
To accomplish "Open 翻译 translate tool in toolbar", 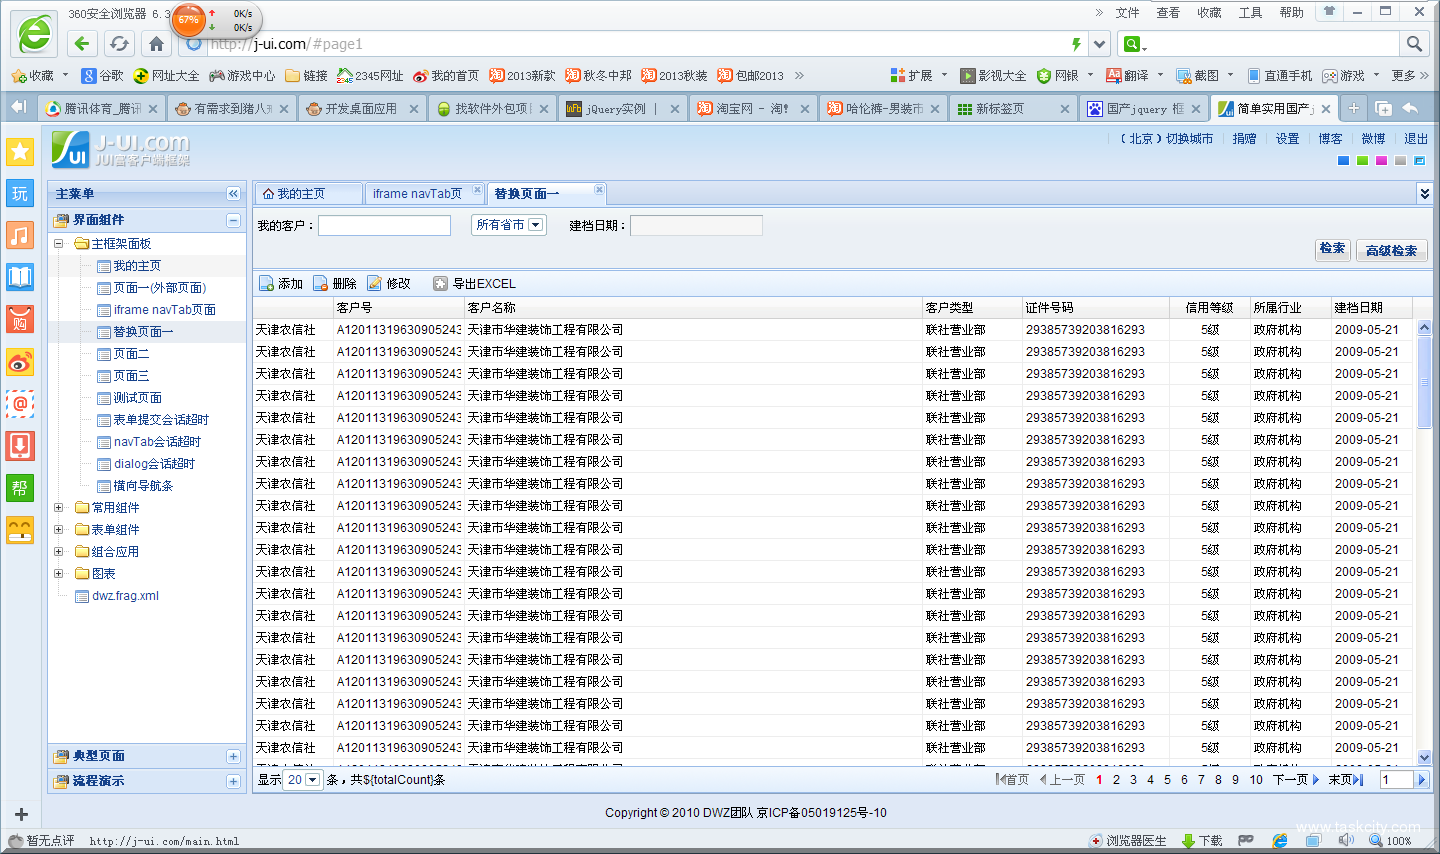I will [1127, 75].
